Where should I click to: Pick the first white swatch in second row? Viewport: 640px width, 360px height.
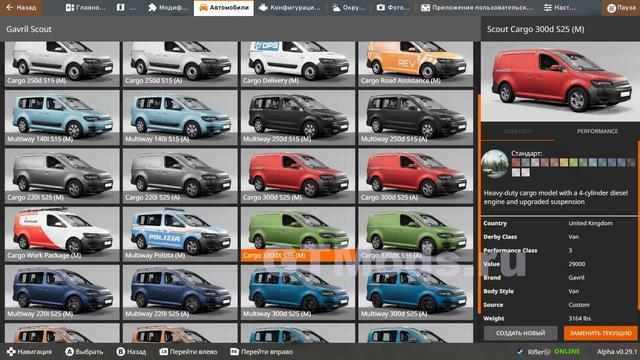point(516,173)
